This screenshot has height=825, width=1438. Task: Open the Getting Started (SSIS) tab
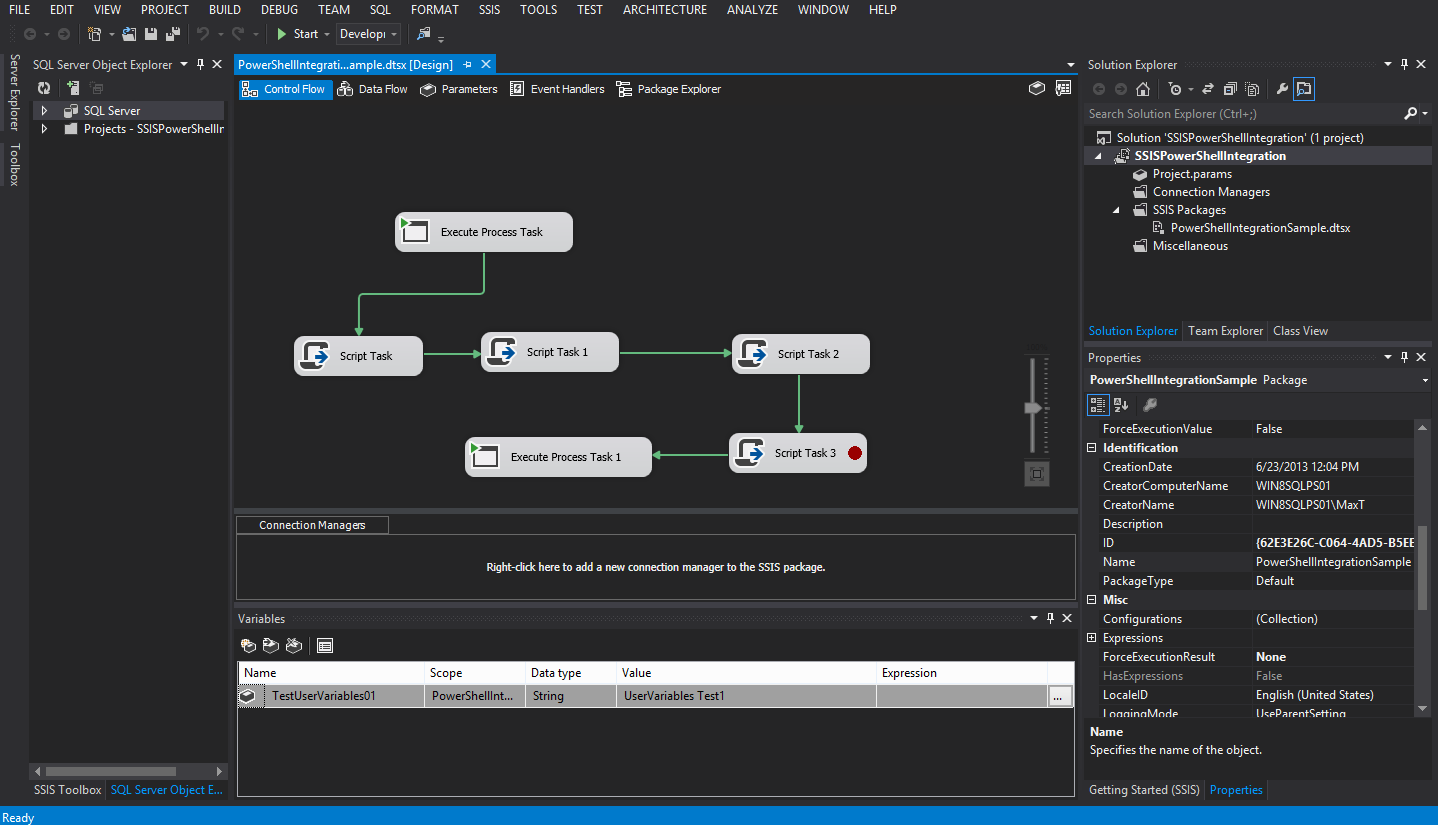1144,790
